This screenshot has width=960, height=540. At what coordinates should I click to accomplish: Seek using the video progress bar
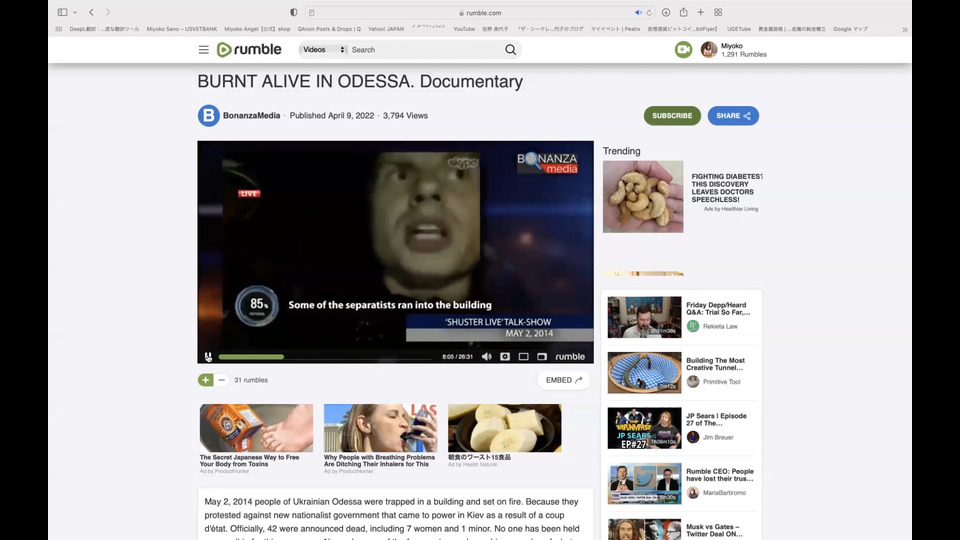pos(326,356)
